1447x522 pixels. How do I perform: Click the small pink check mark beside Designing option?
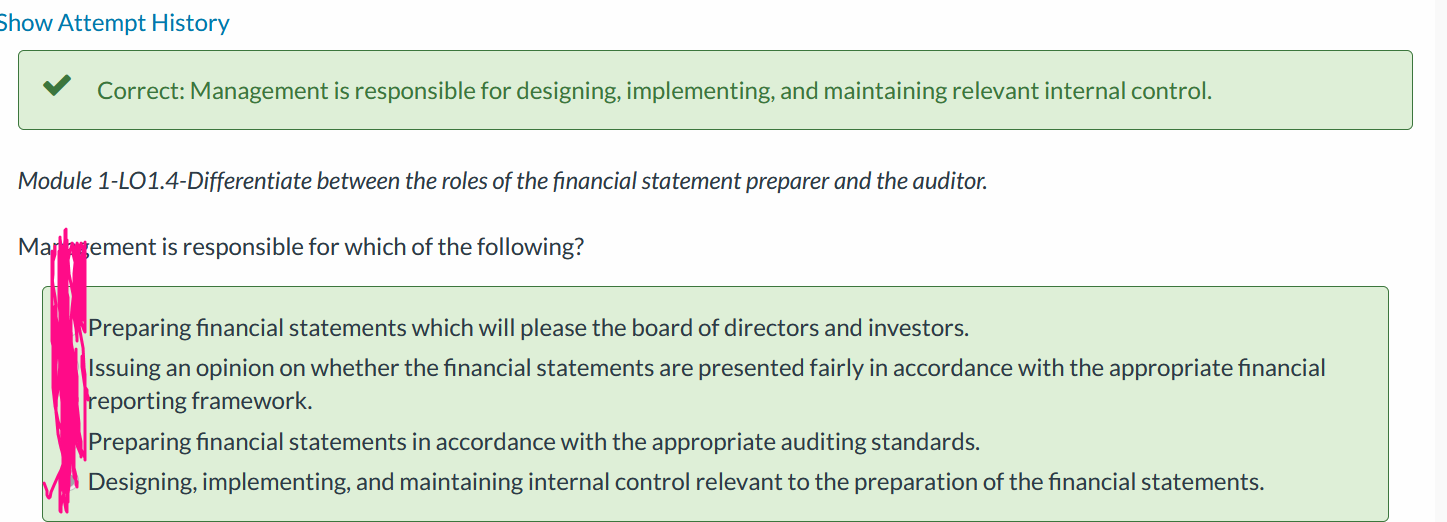point(50,489)
